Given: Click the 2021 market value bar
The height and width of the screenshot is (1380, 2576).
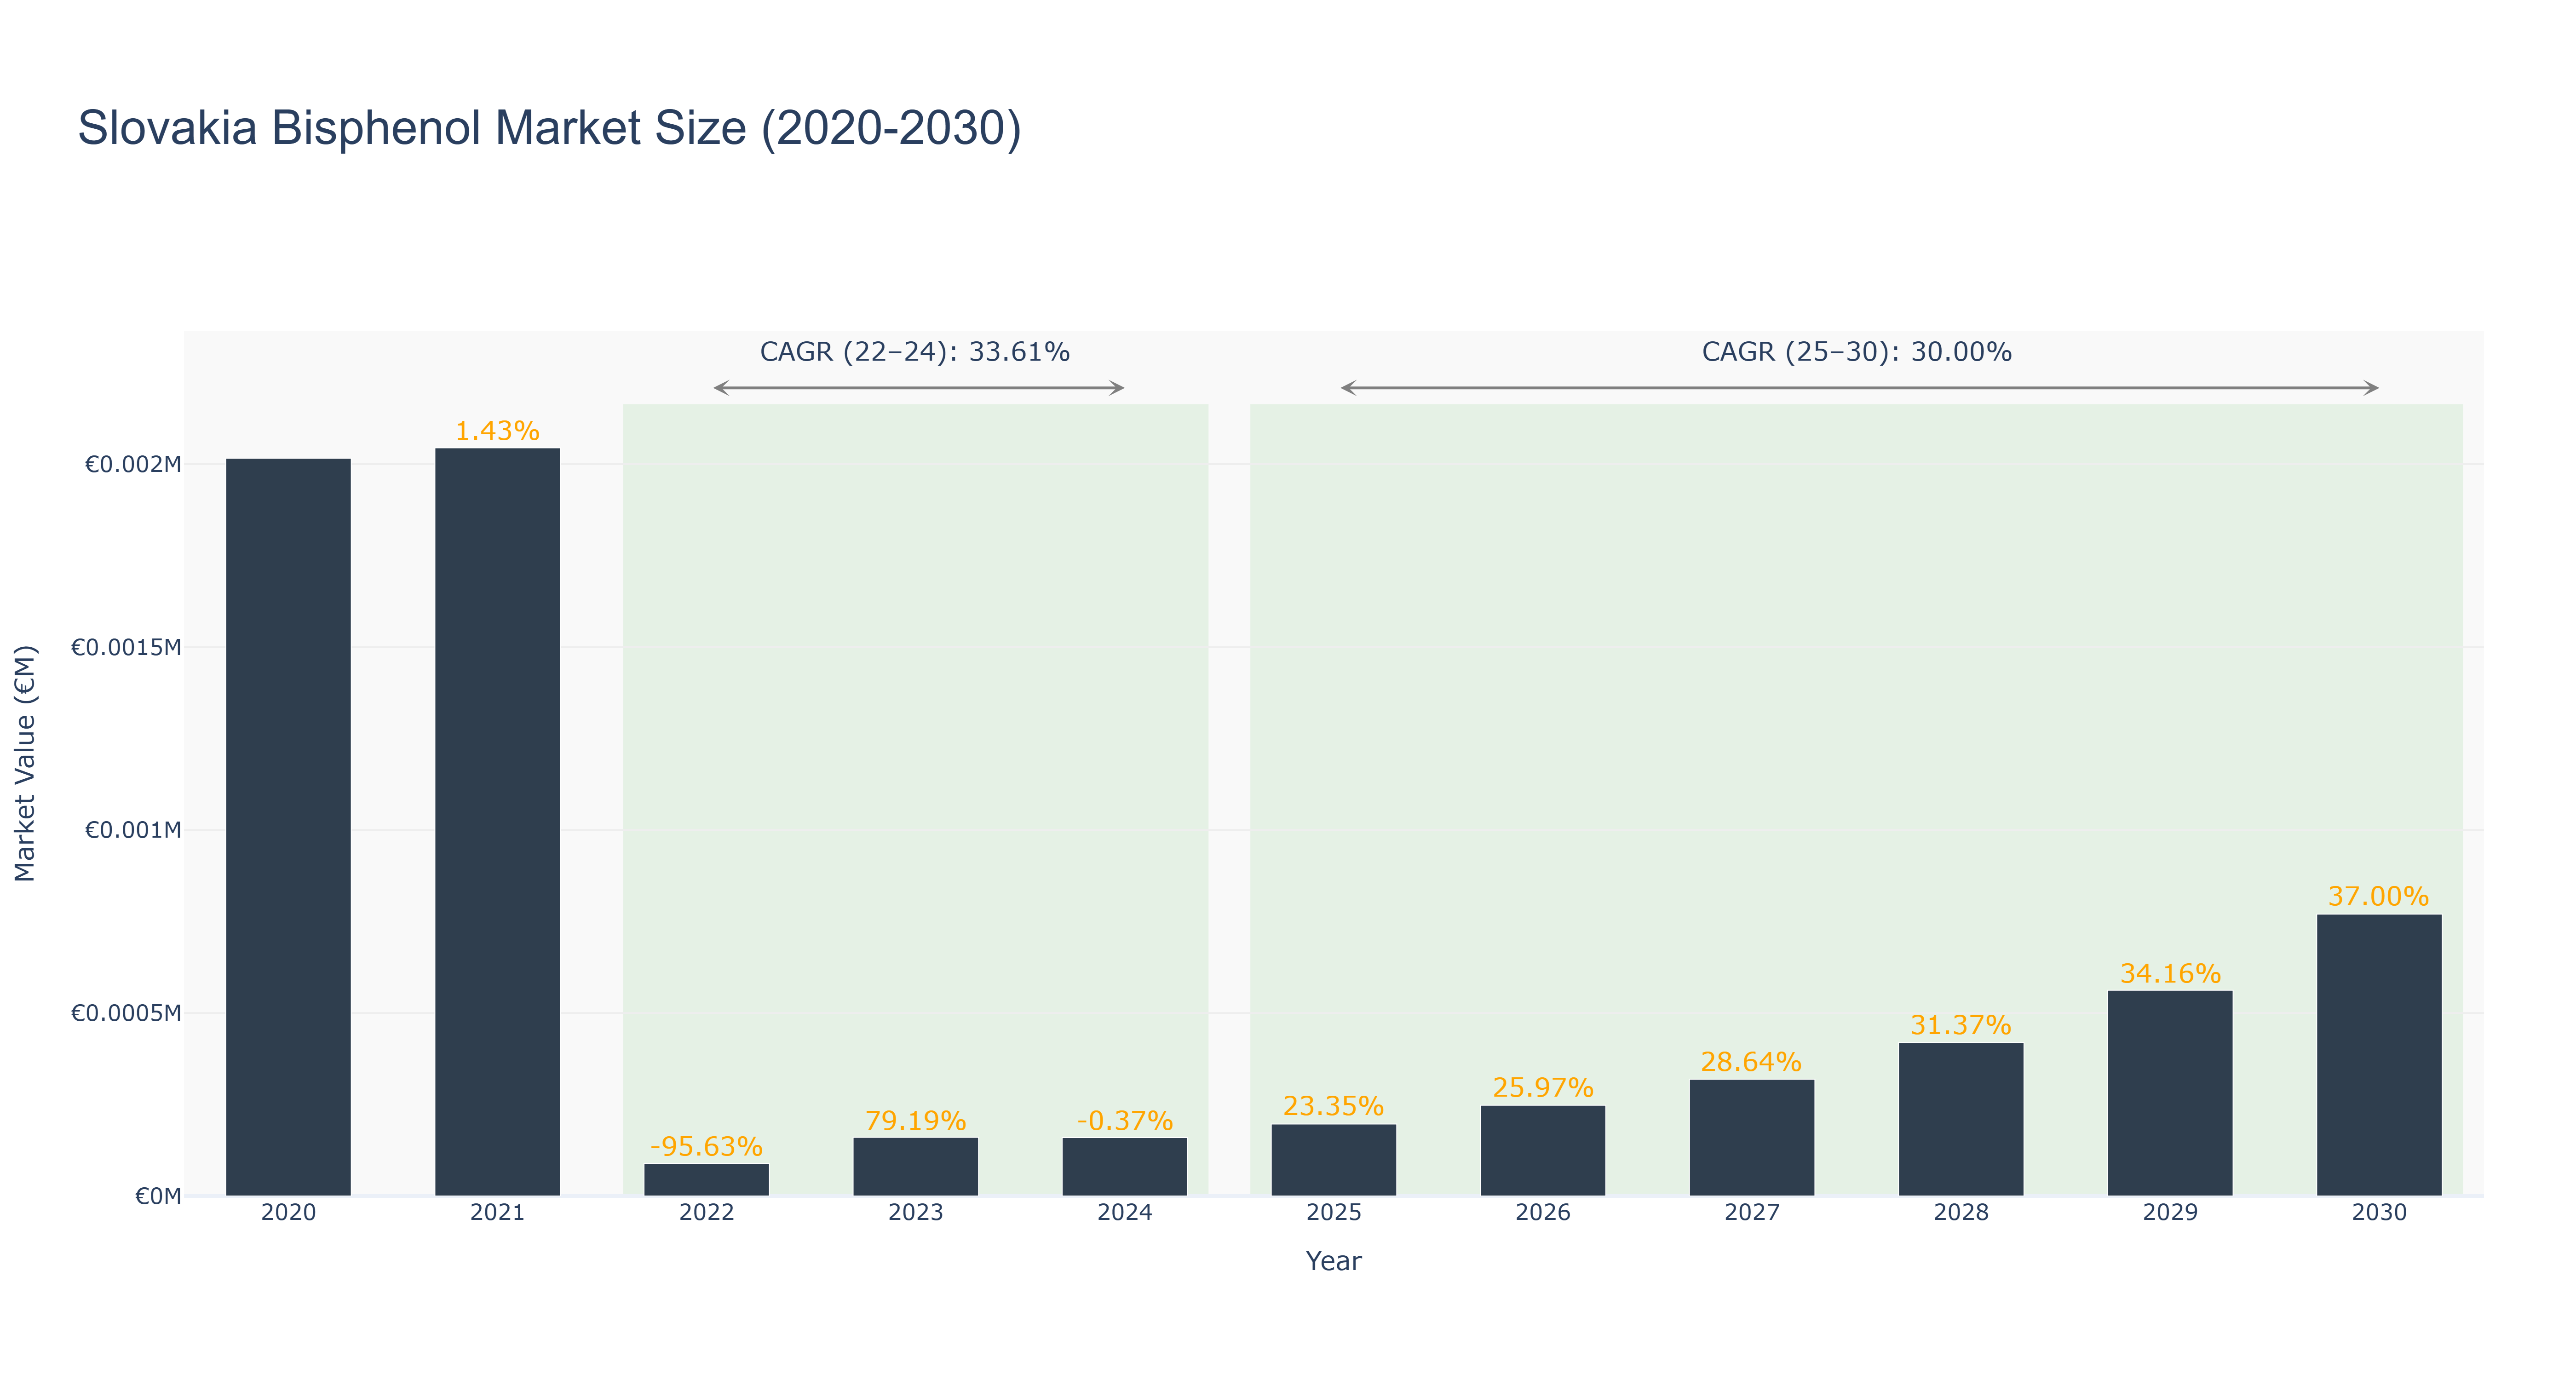Looking at the screenshot, I should pyautogui.click(x=497, y=822).
